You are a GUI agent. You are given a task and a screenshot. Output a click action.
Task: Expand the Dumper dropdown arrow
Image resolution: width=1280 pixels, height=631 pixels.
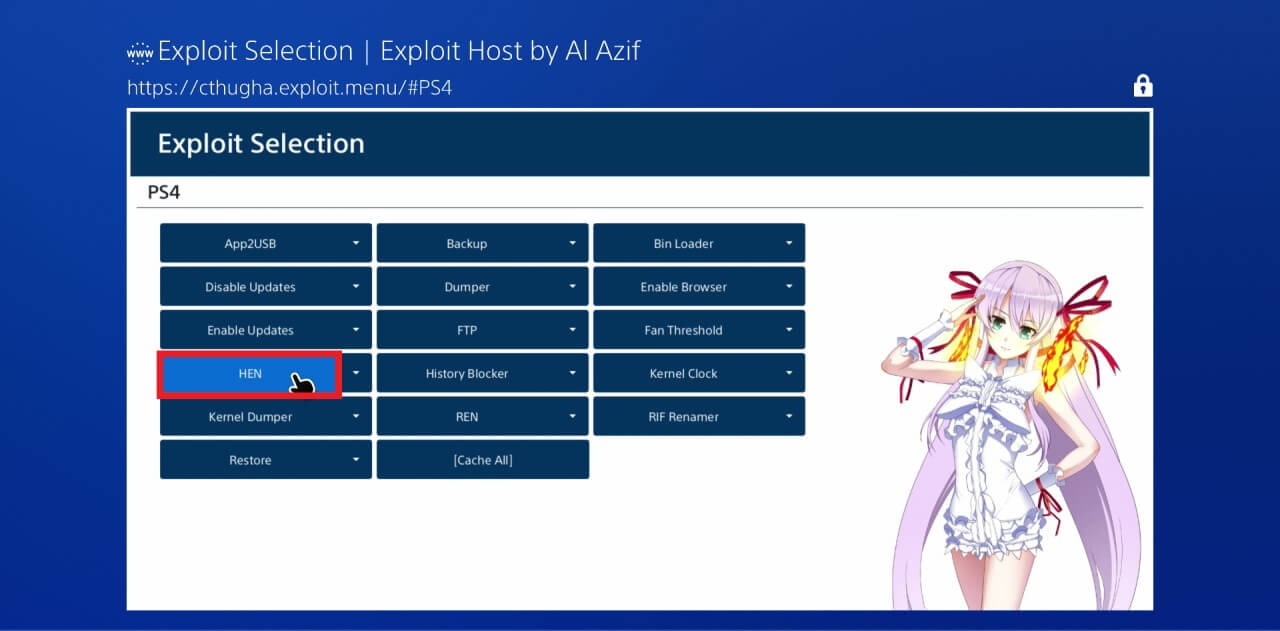(x=572, y=287)
